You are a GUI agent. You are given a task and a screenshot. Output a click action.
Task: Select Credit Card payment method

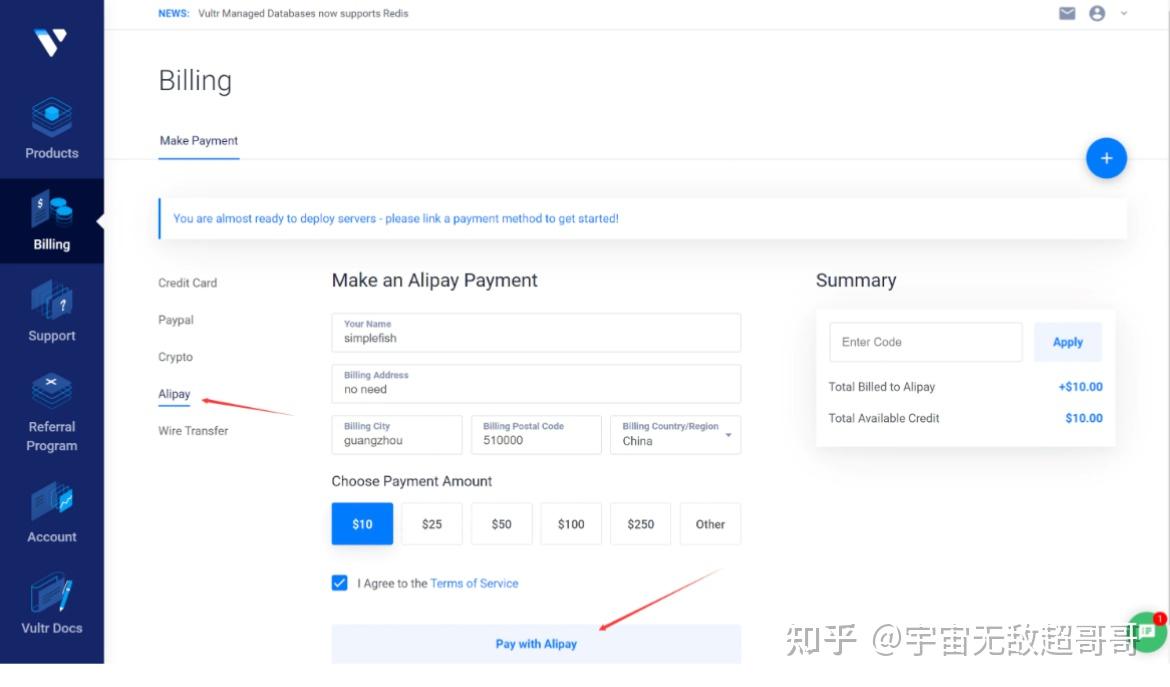187,283
